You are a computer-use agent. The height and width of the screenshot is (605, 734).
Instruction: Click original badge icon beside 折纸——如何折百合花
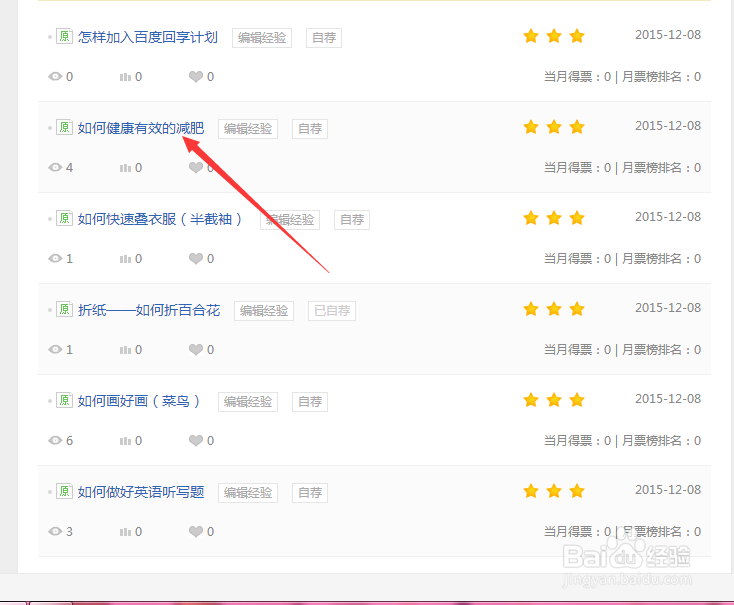pyautogui.click(x=64, y=309)
